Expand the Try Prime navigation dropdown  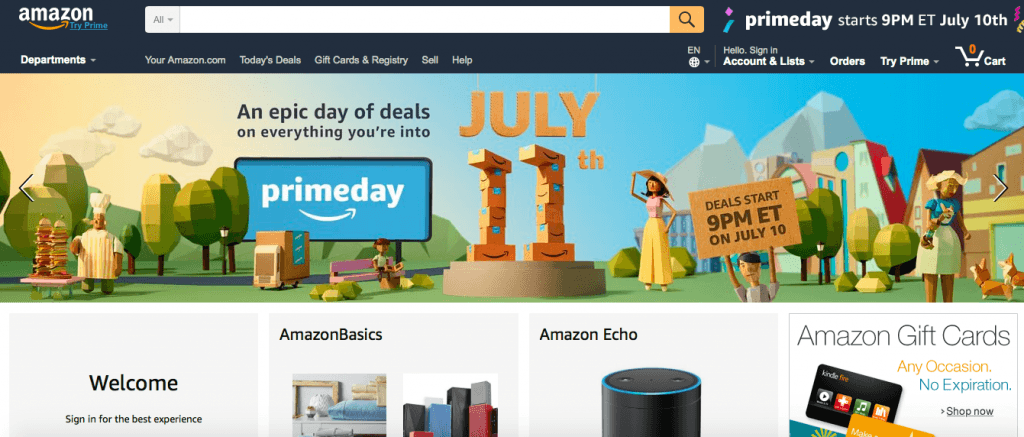(x=910, y=61)
